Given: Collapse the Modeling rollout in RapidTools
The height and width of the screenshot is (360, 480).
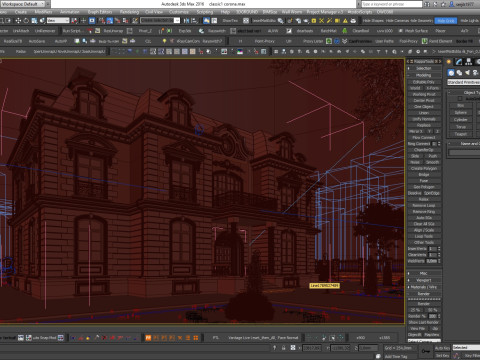Looking at the screenshot, I should pyautogui.click(x=424, y=75).
